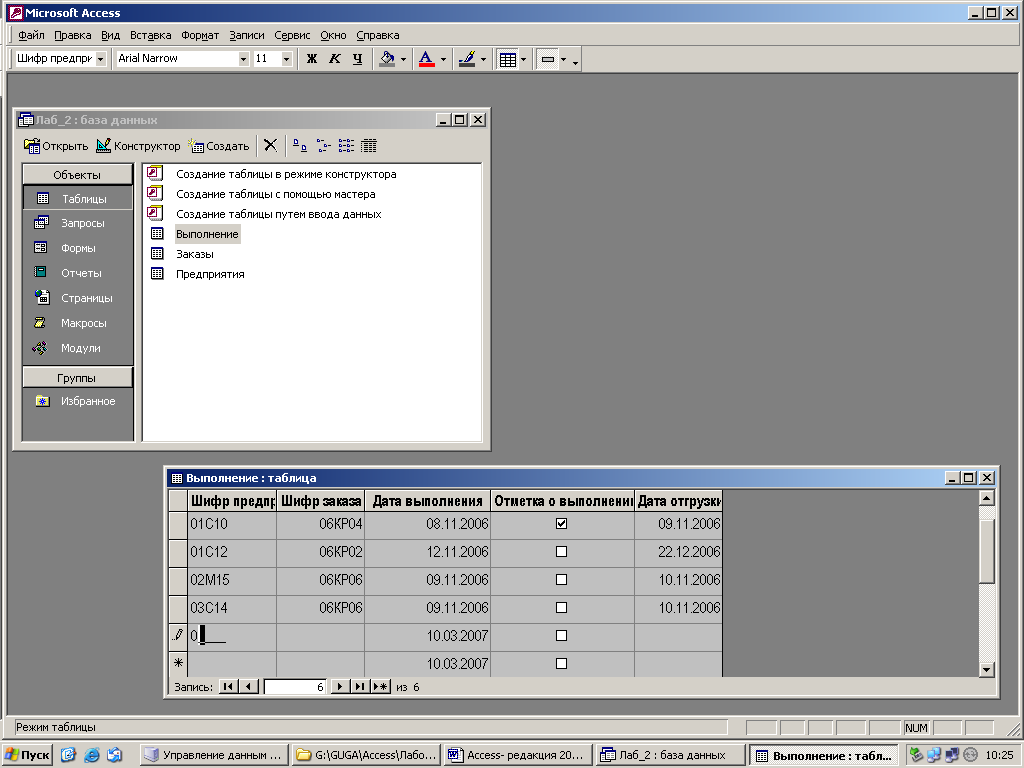This screenshot has width=1024, height=768.
Task: Open the Записи menu
Action: [247, 35]
